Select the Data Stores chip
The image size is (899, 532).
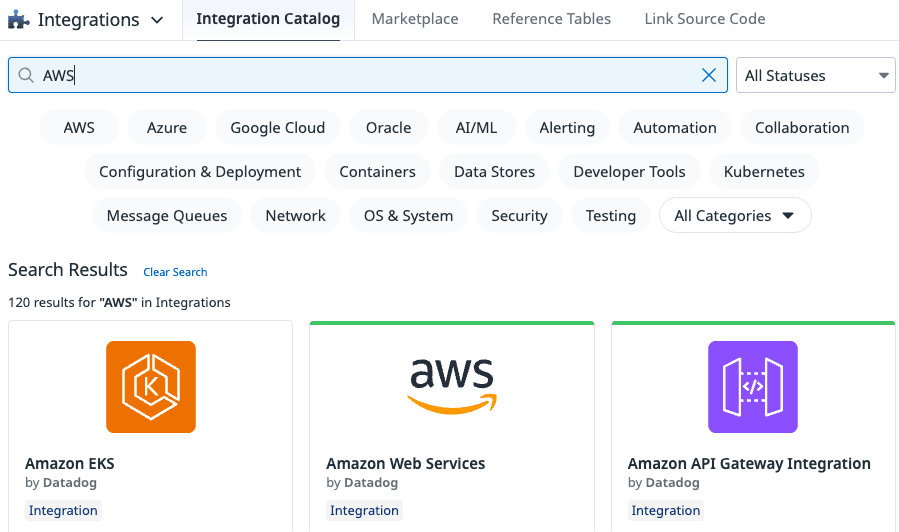pyautogui.click(x=494, y=171)
